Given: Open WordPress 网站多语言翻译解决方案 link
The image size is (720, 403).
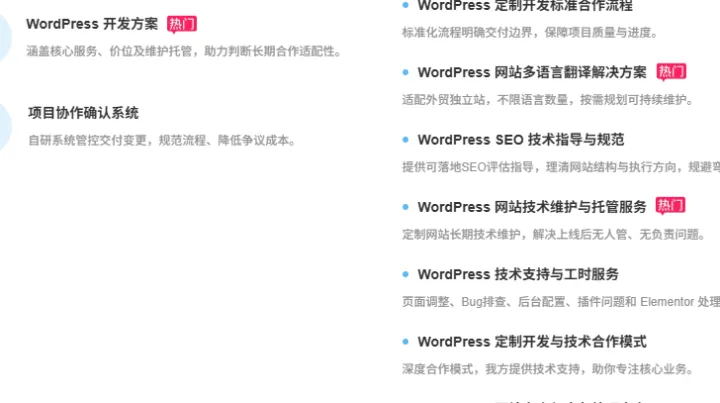Looking at the screenshot, I should [x=532, y=73].
